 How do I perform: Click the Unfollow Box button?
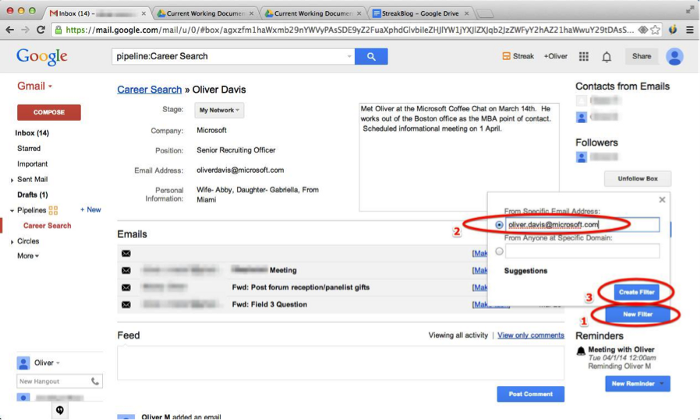pyautogui.click(x=638, y=179)
